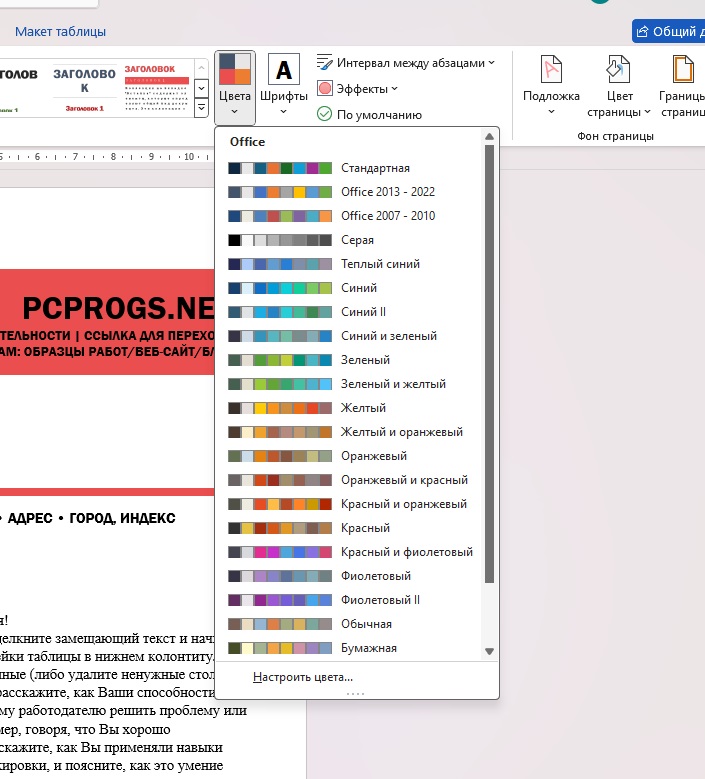Select Фиолетовый II color scheme
The height and width of the screenshot is (779, 705).
348,600
